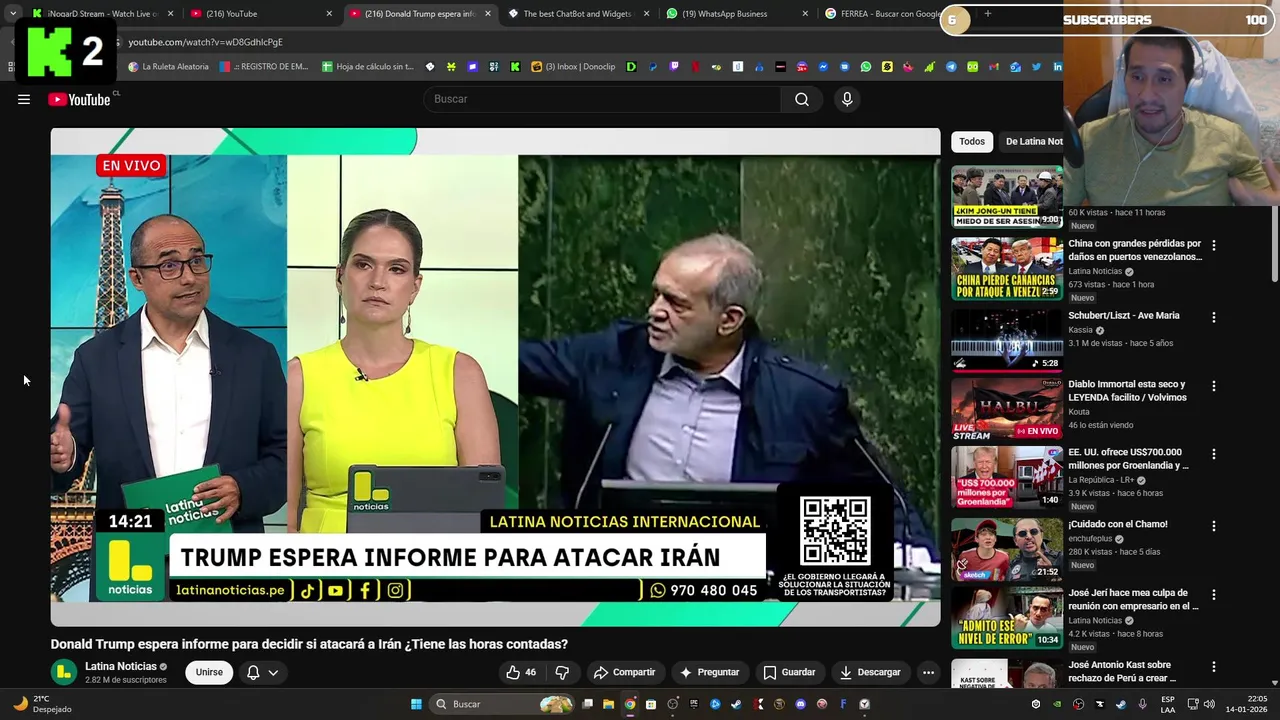Open options for China con grandes pérdidas video
Screen dimensions: 1280x720
click(x=1214, y=245)
